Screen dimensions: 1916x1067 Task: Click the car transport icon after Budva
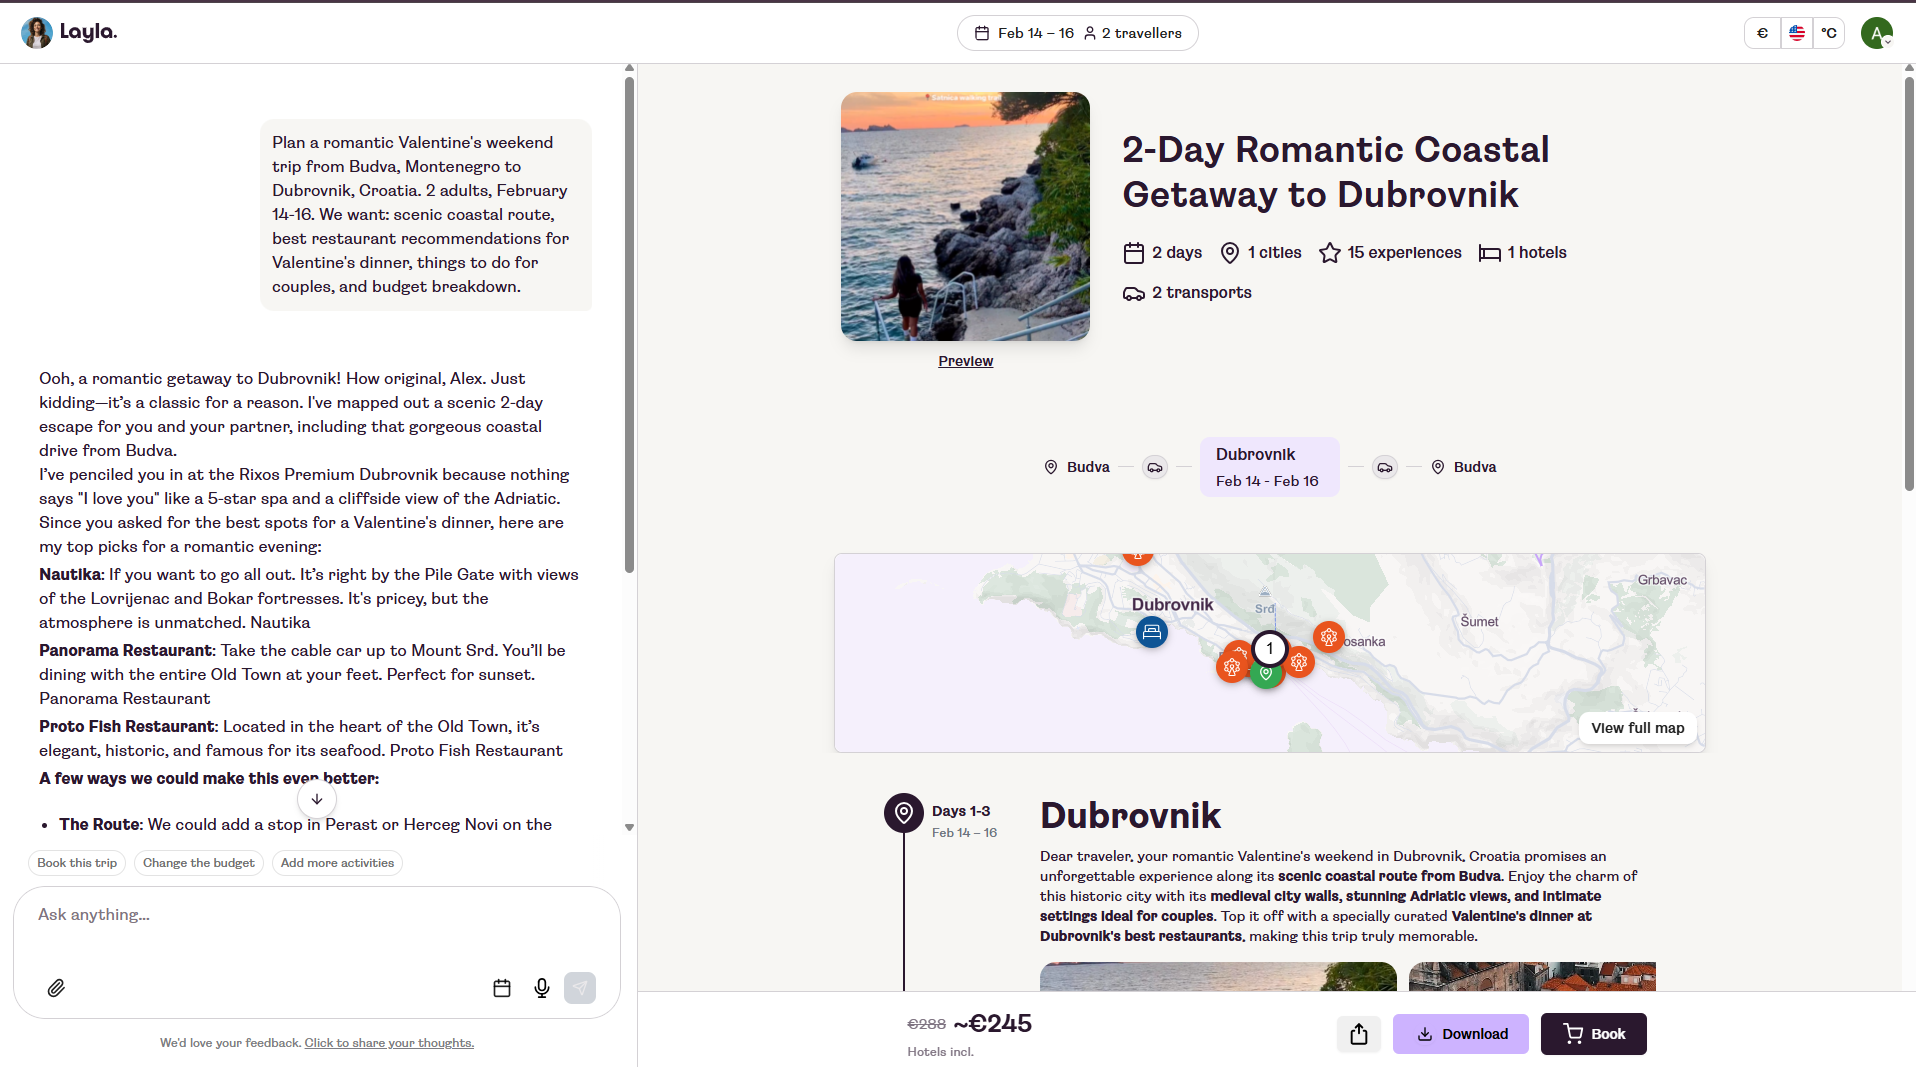[1155, 467]
